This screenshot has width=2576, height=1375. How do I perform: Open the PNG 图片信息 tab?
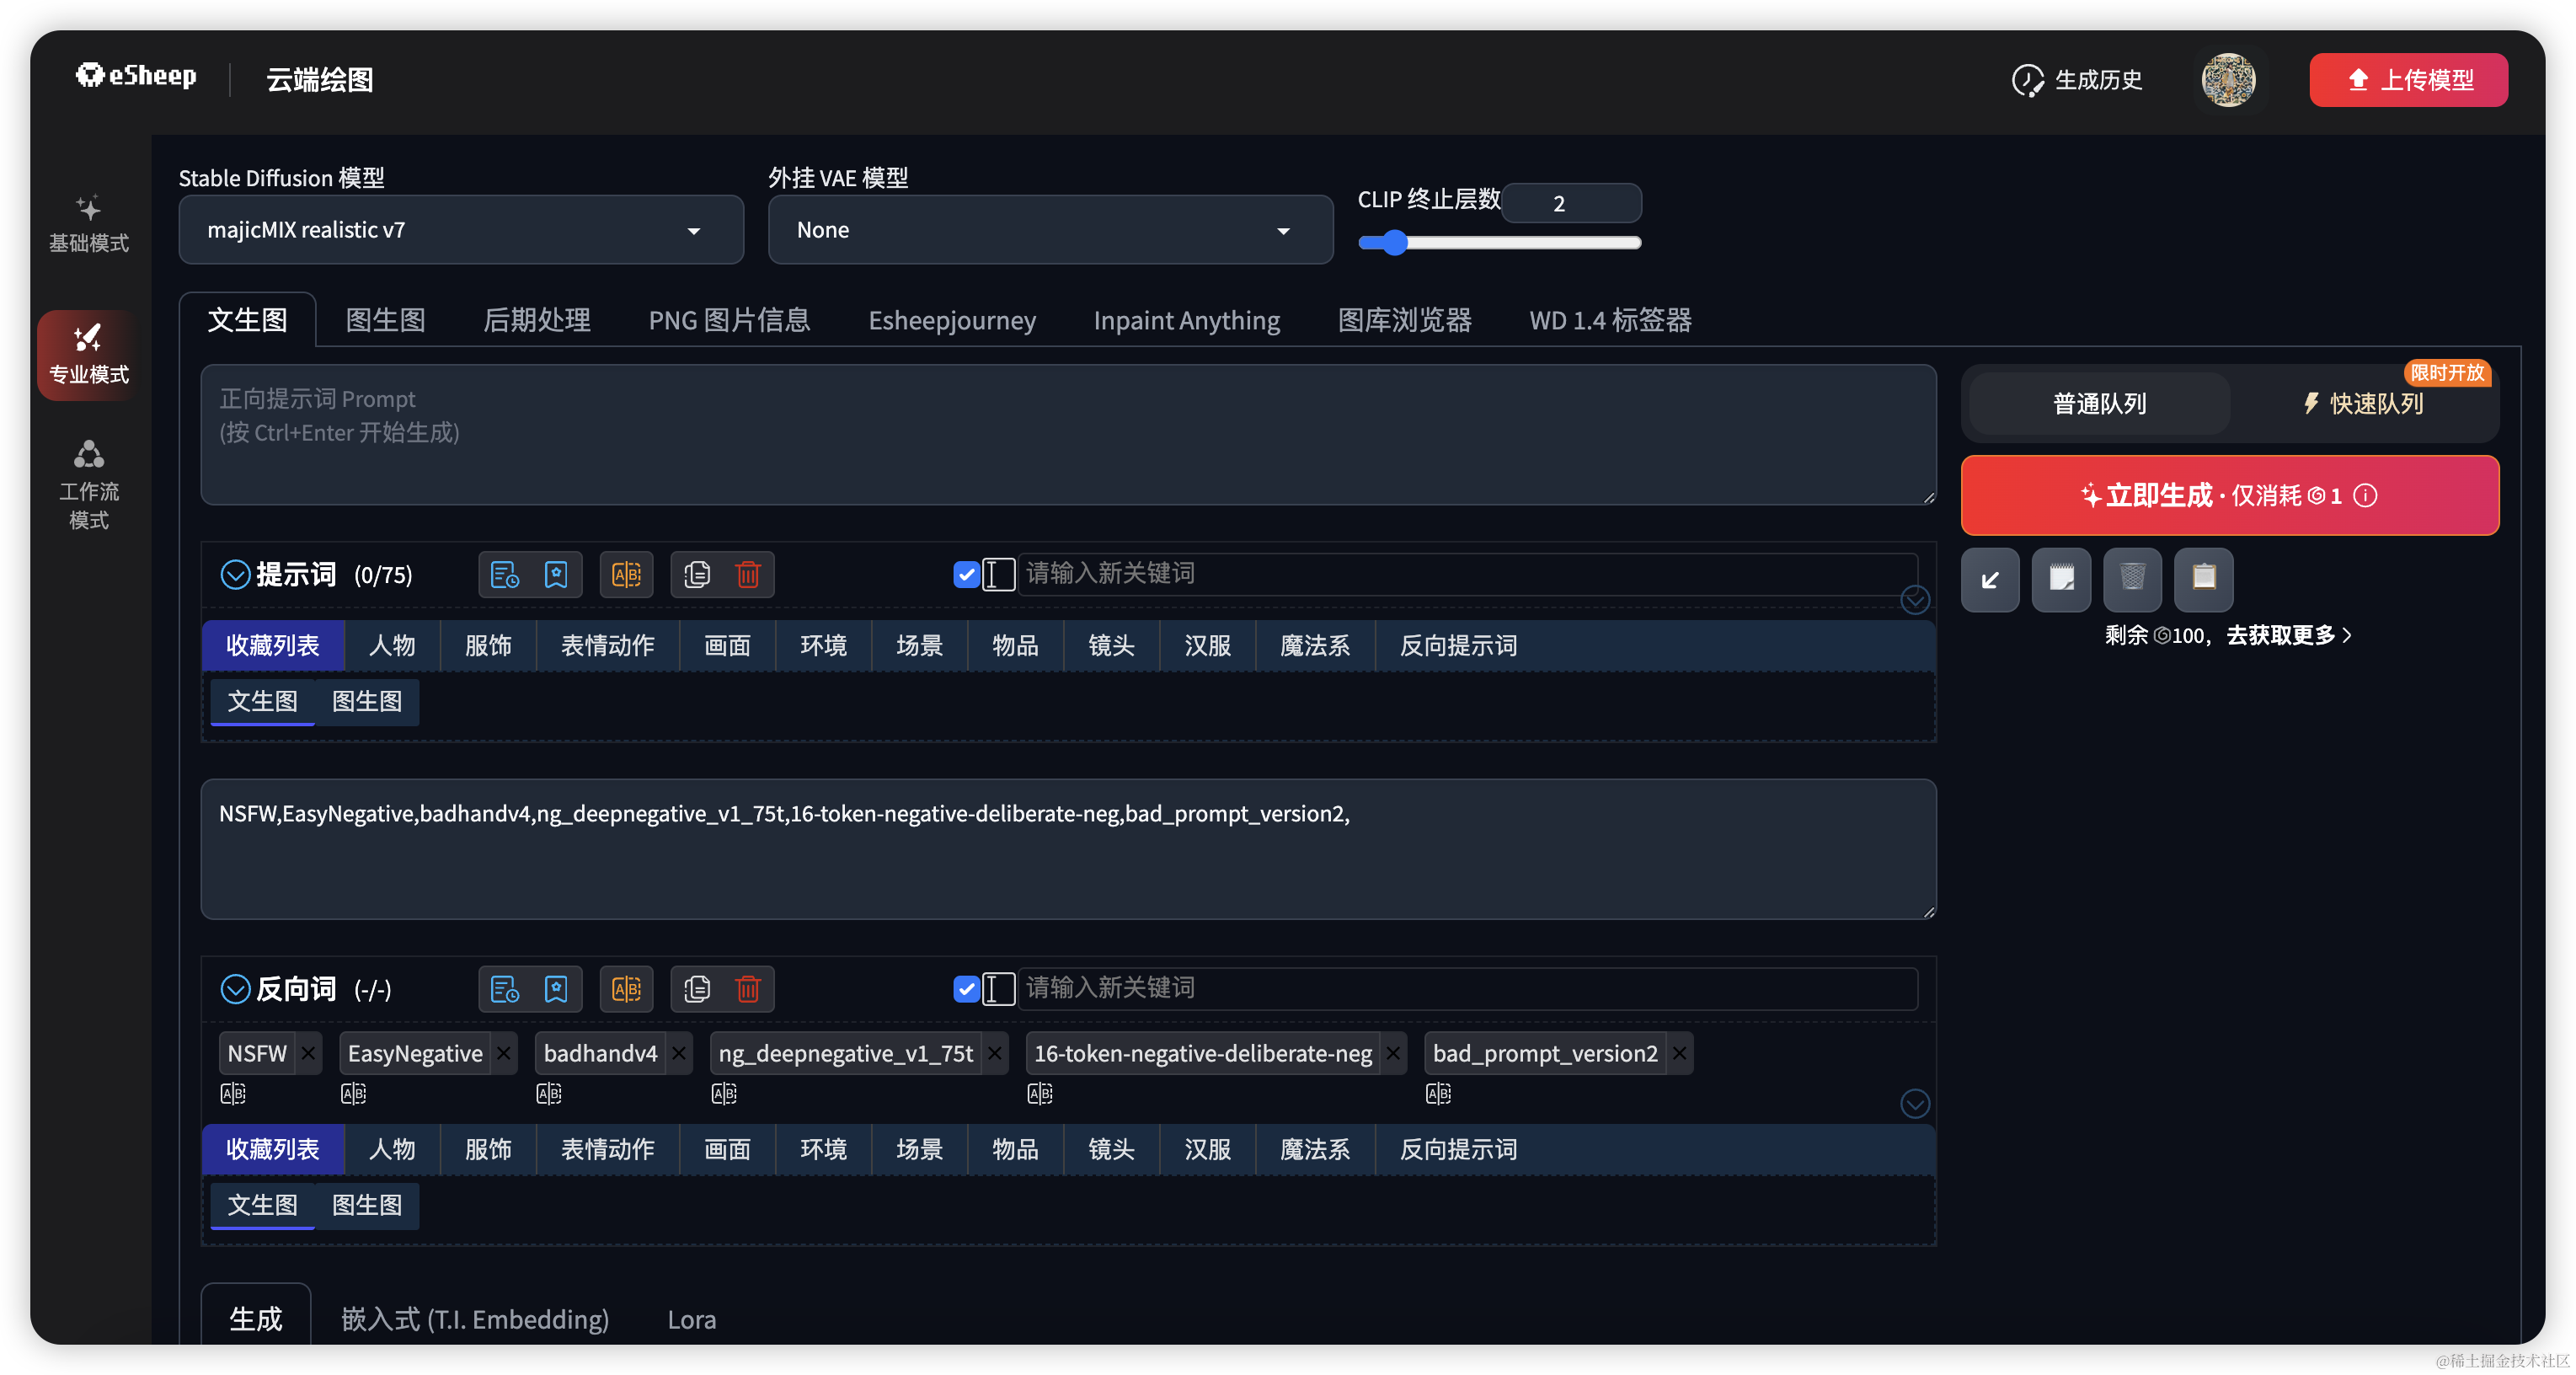coord(729,320)
